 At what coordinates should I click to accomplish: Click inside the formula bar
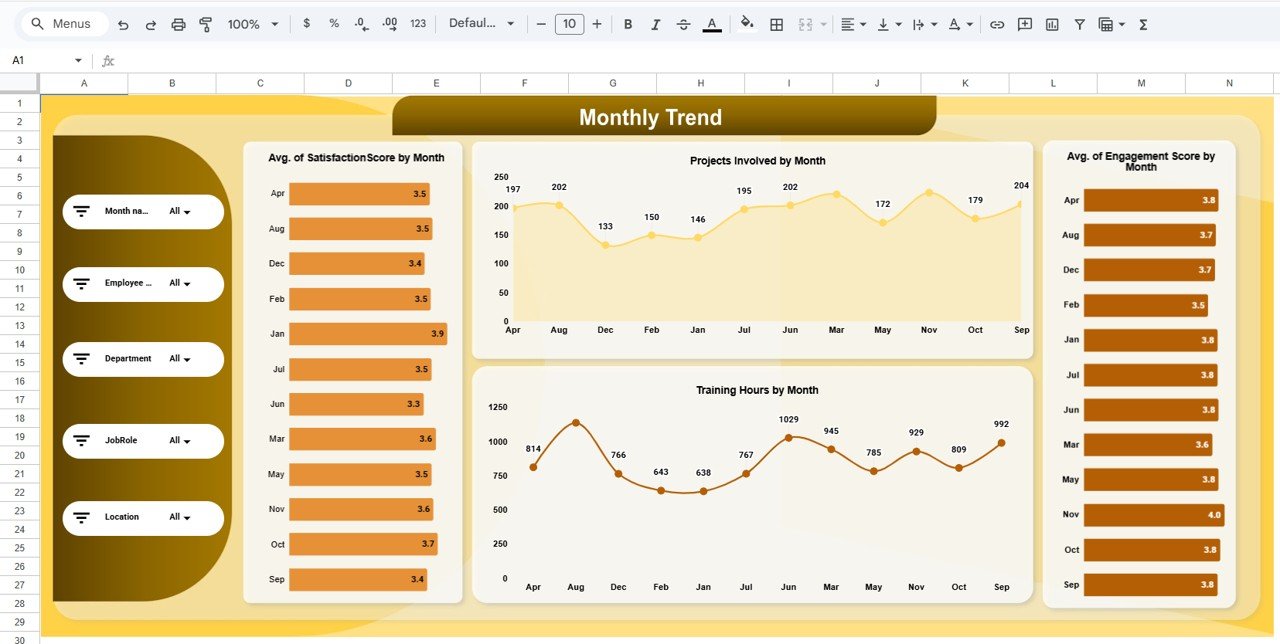tap(300, 60)
